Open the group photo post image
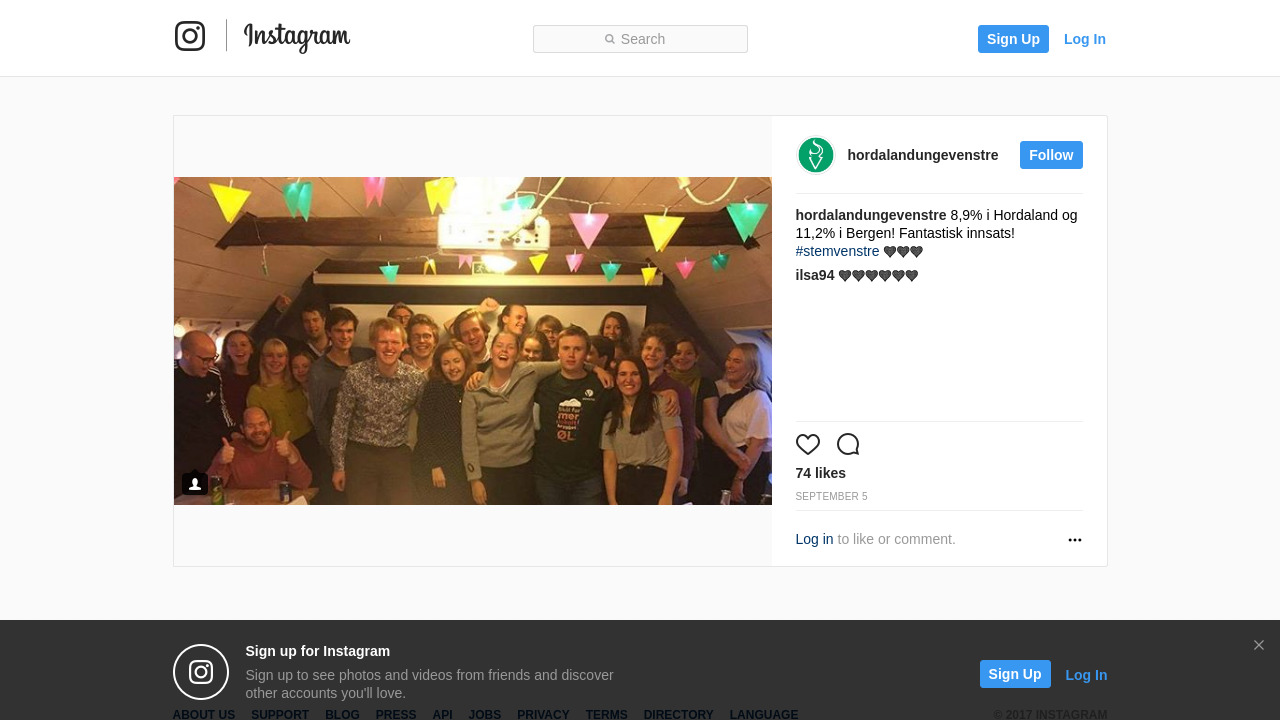This screenshot has height=720, width=1280. coord(473,341)
